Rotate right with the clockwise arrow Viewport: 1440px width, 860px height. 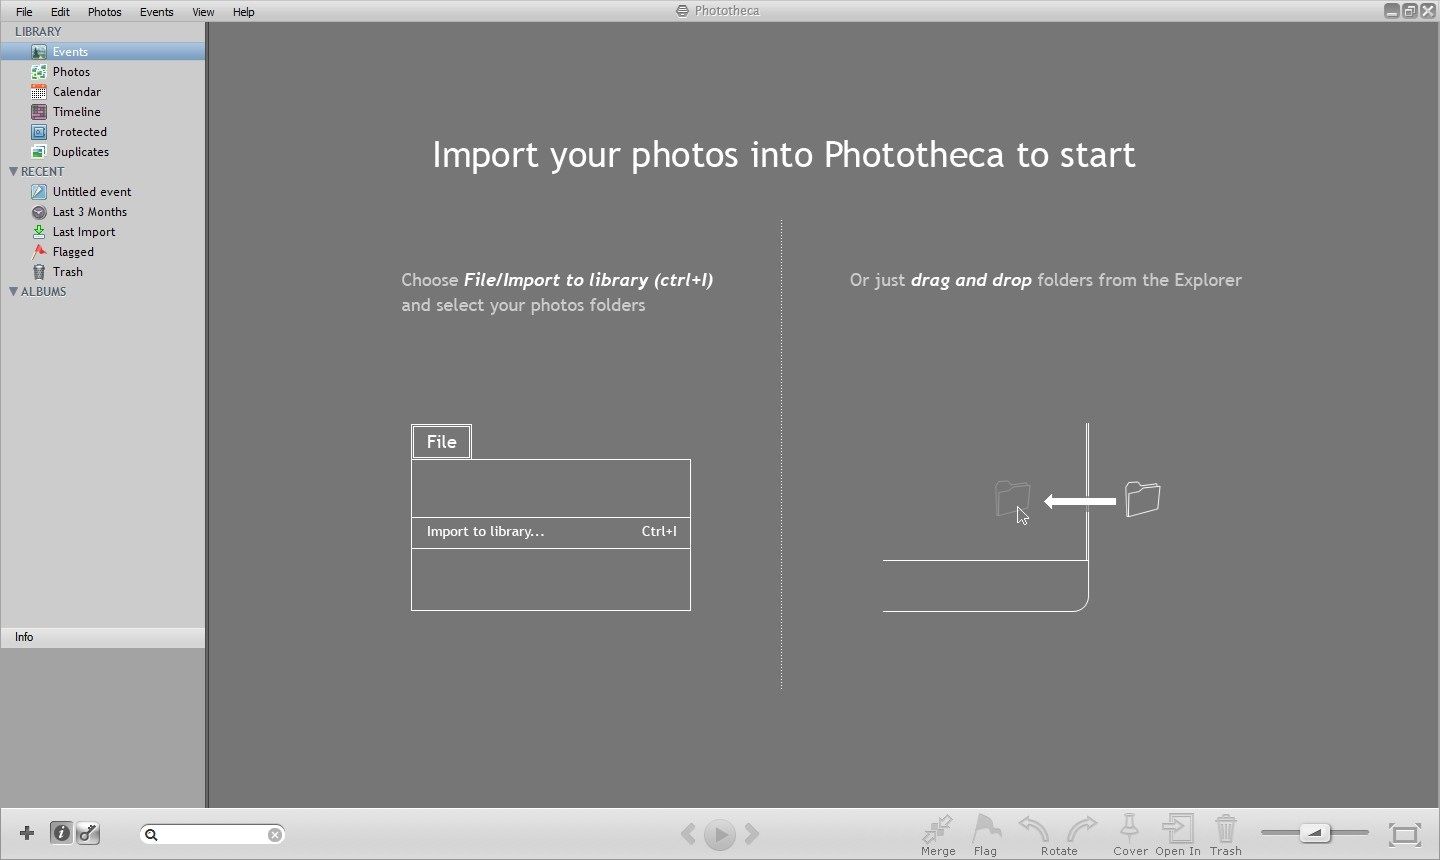1082,829
